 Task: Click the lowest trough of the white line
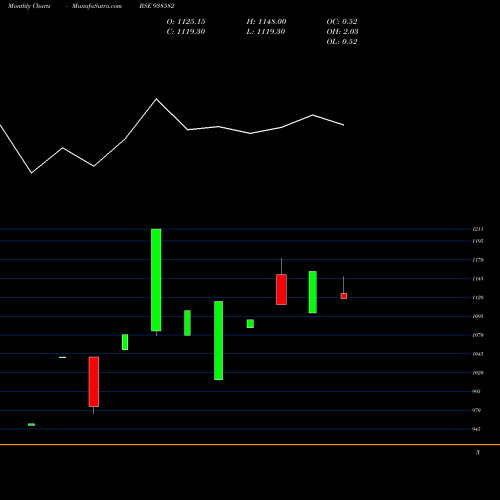(x=31, y=173)
